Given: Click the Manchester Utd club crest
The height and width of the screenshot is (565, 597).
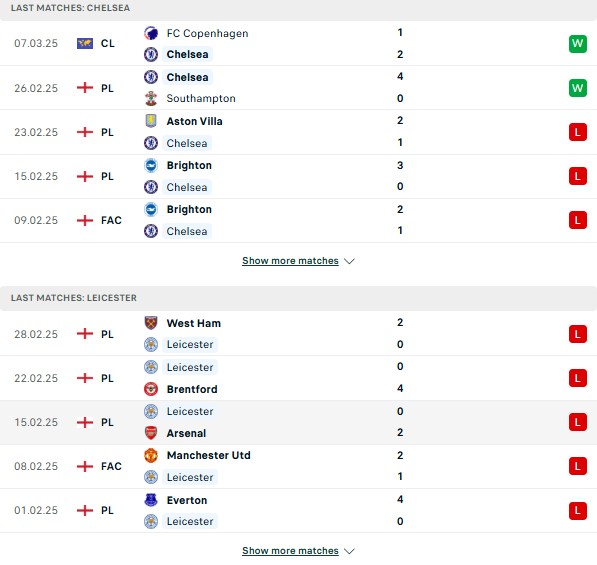Looking at the screenshot, I should pyautogui.click(x=151, y=455).
